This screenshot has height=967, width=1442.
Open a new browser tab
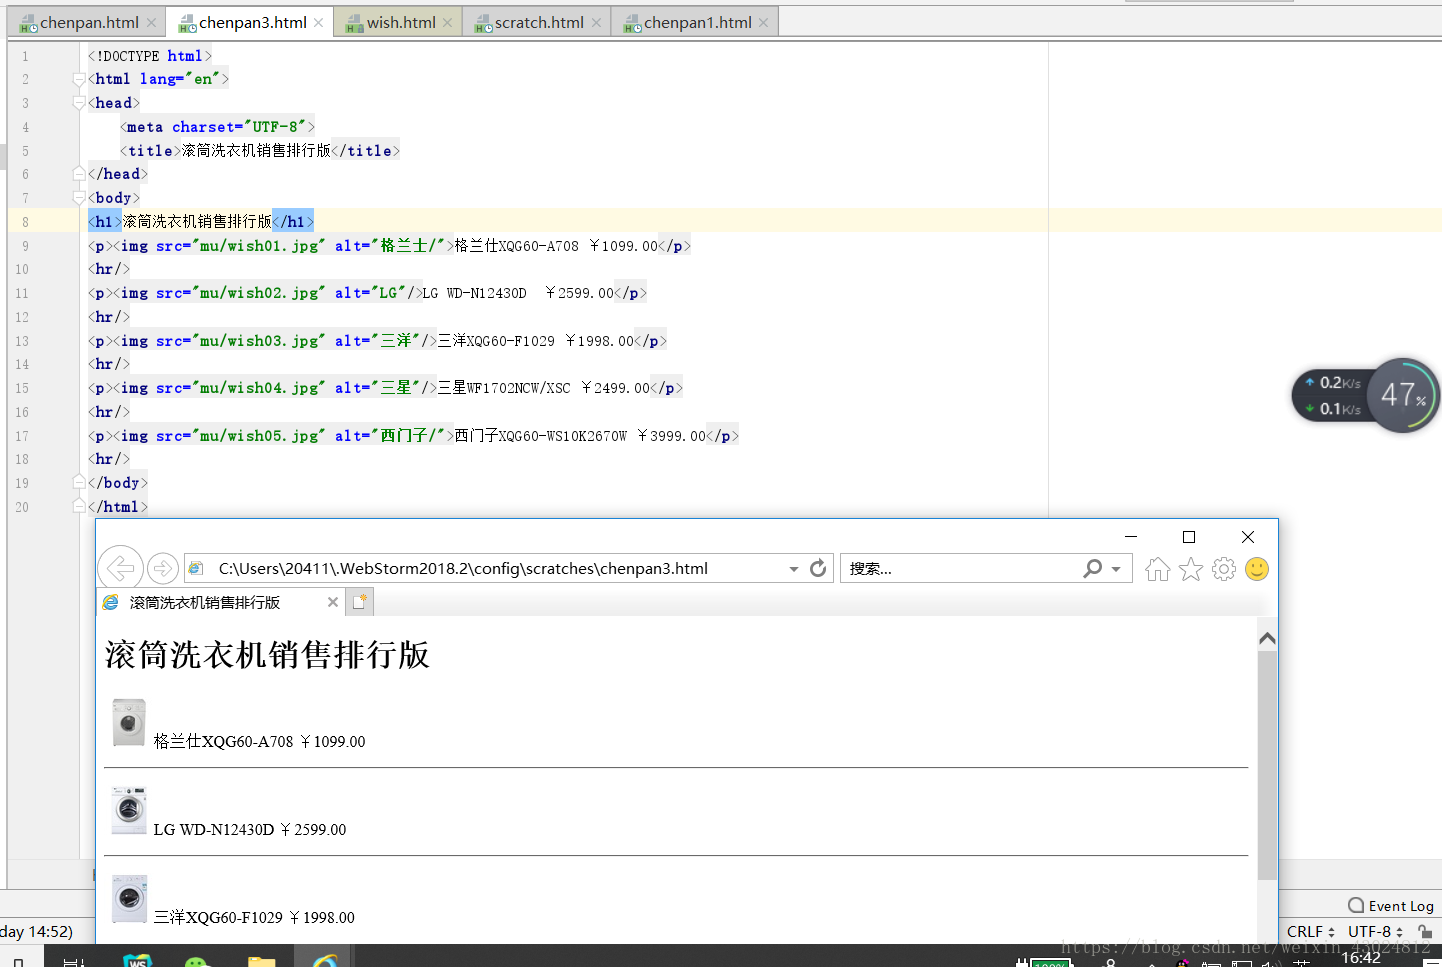tap(360, 602)
